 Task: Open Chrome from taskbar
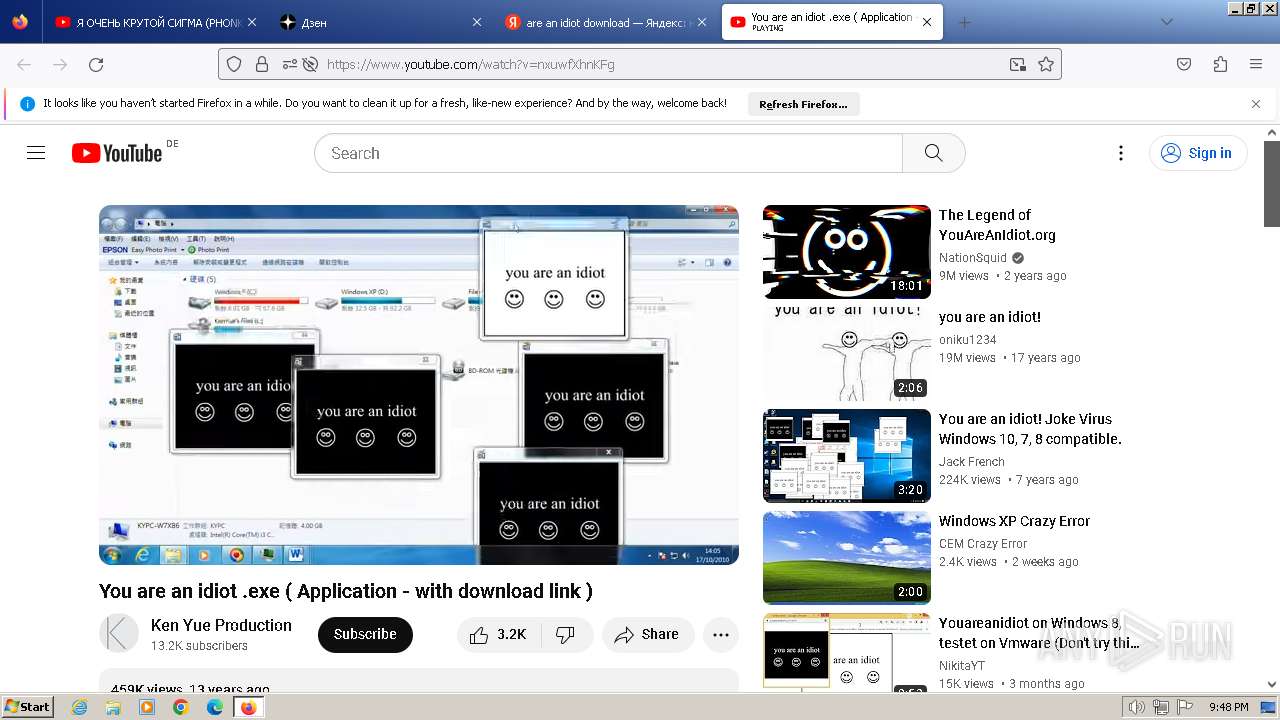(x=180, y=707)
